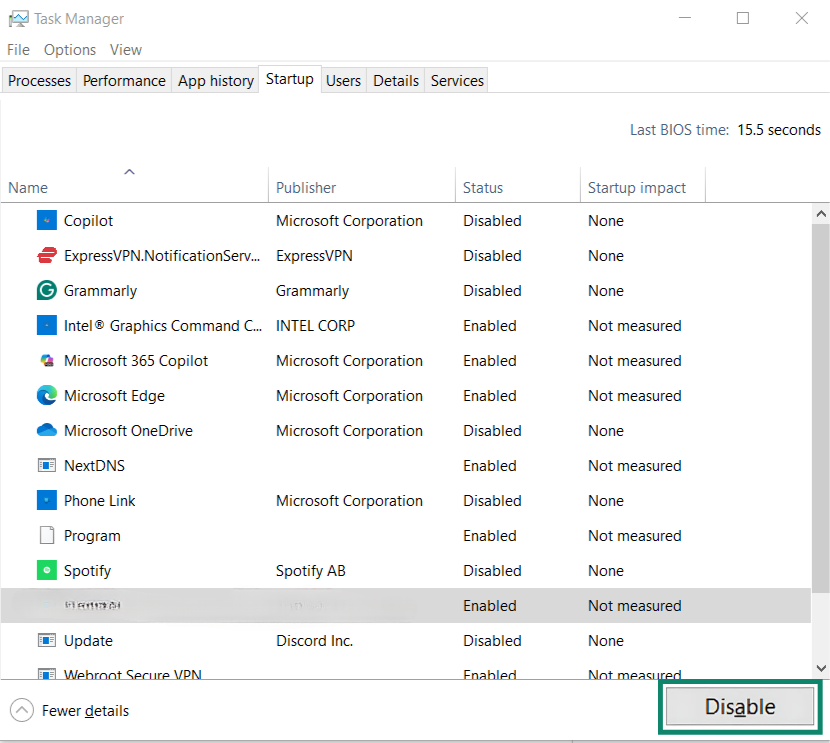Click the Webroot Secure VPN entry
Viewport: 830px width, 743px height.
click(x=132, y=674)
